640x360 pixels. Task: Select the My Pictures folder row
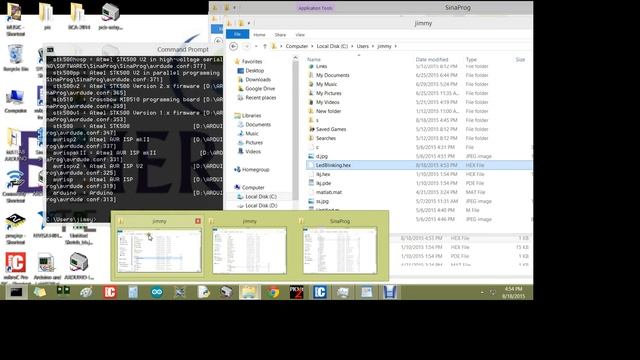point(419,93)
